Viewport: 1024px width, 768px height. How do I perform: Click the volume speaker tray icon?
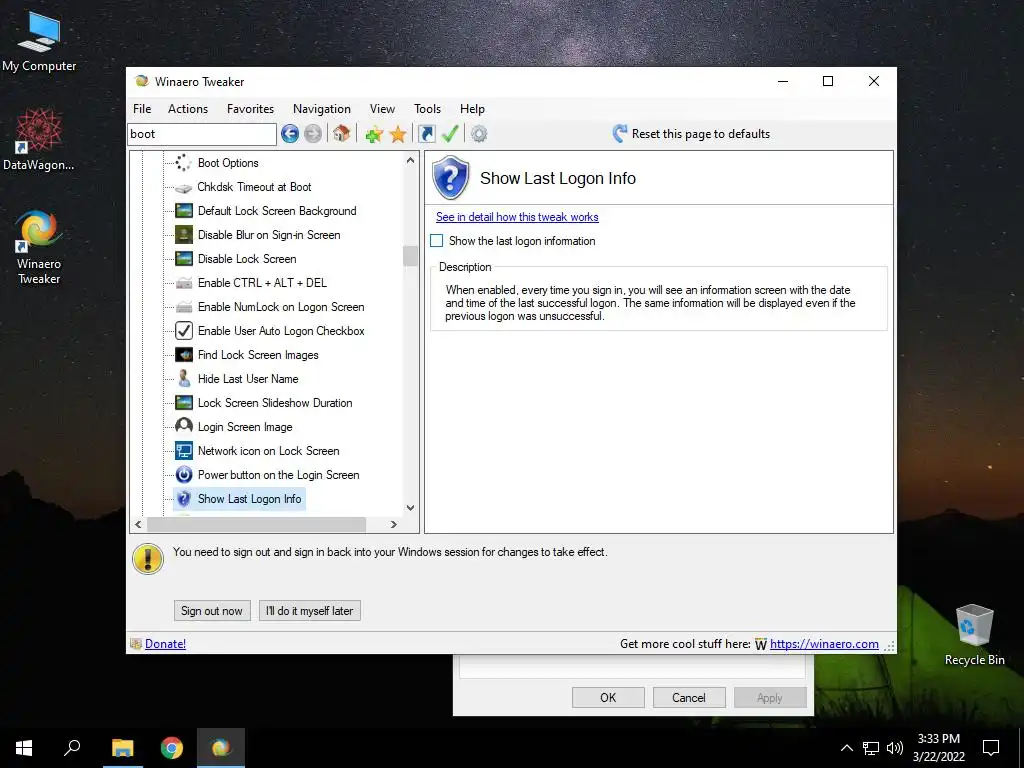[895, 748]
